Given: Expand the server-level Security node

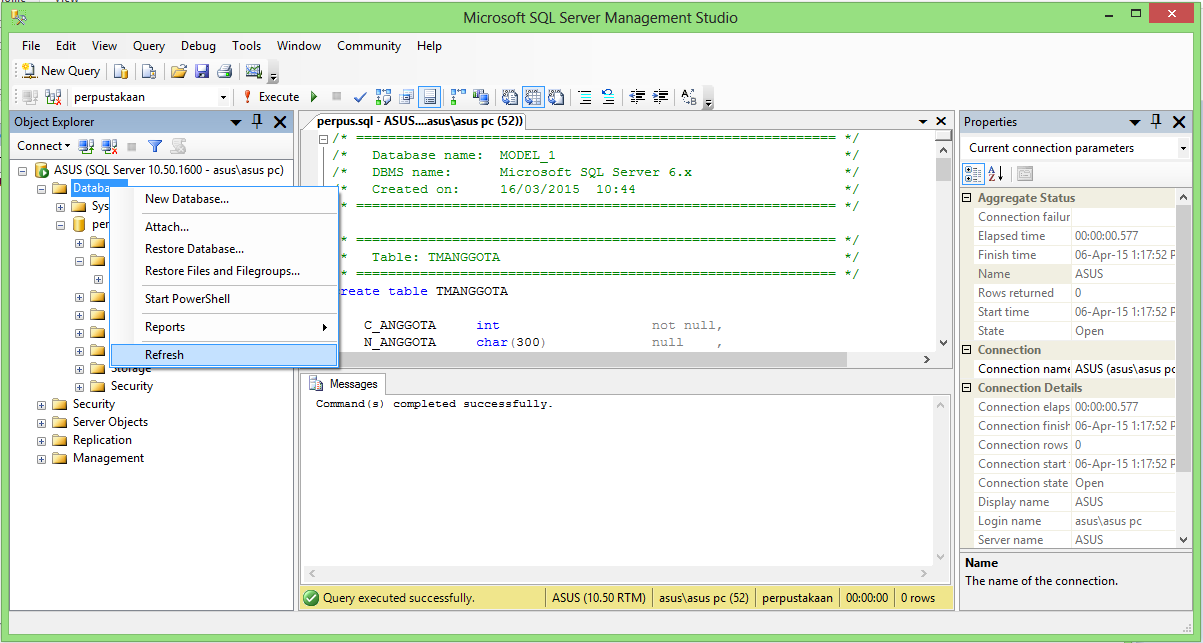Looking at the screenshot, I should tap(41, 405).
